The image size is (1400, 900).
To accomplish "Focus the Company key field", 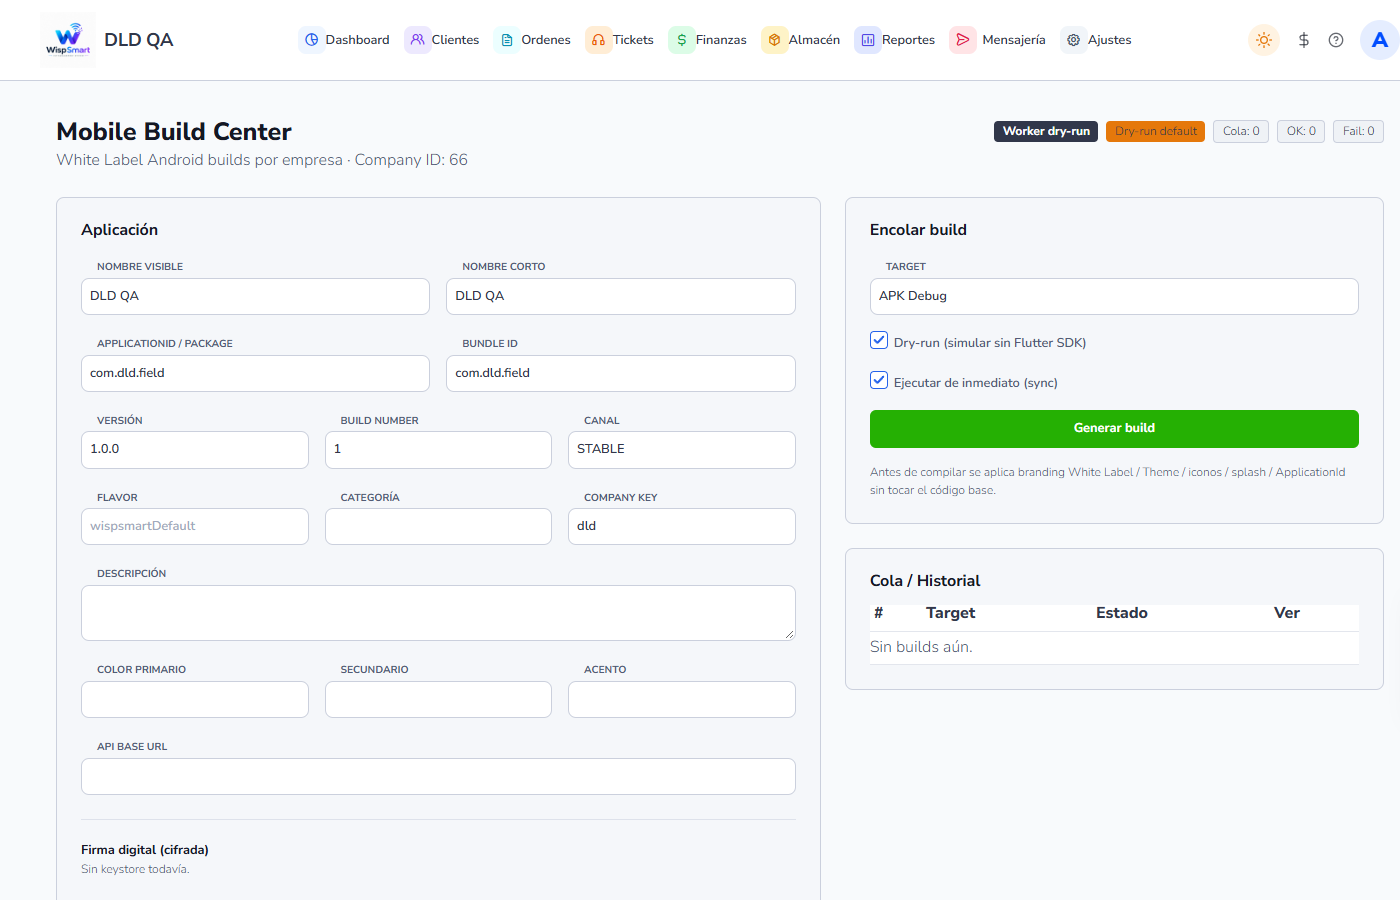I will pyautogui.click(x=682, y=526).
